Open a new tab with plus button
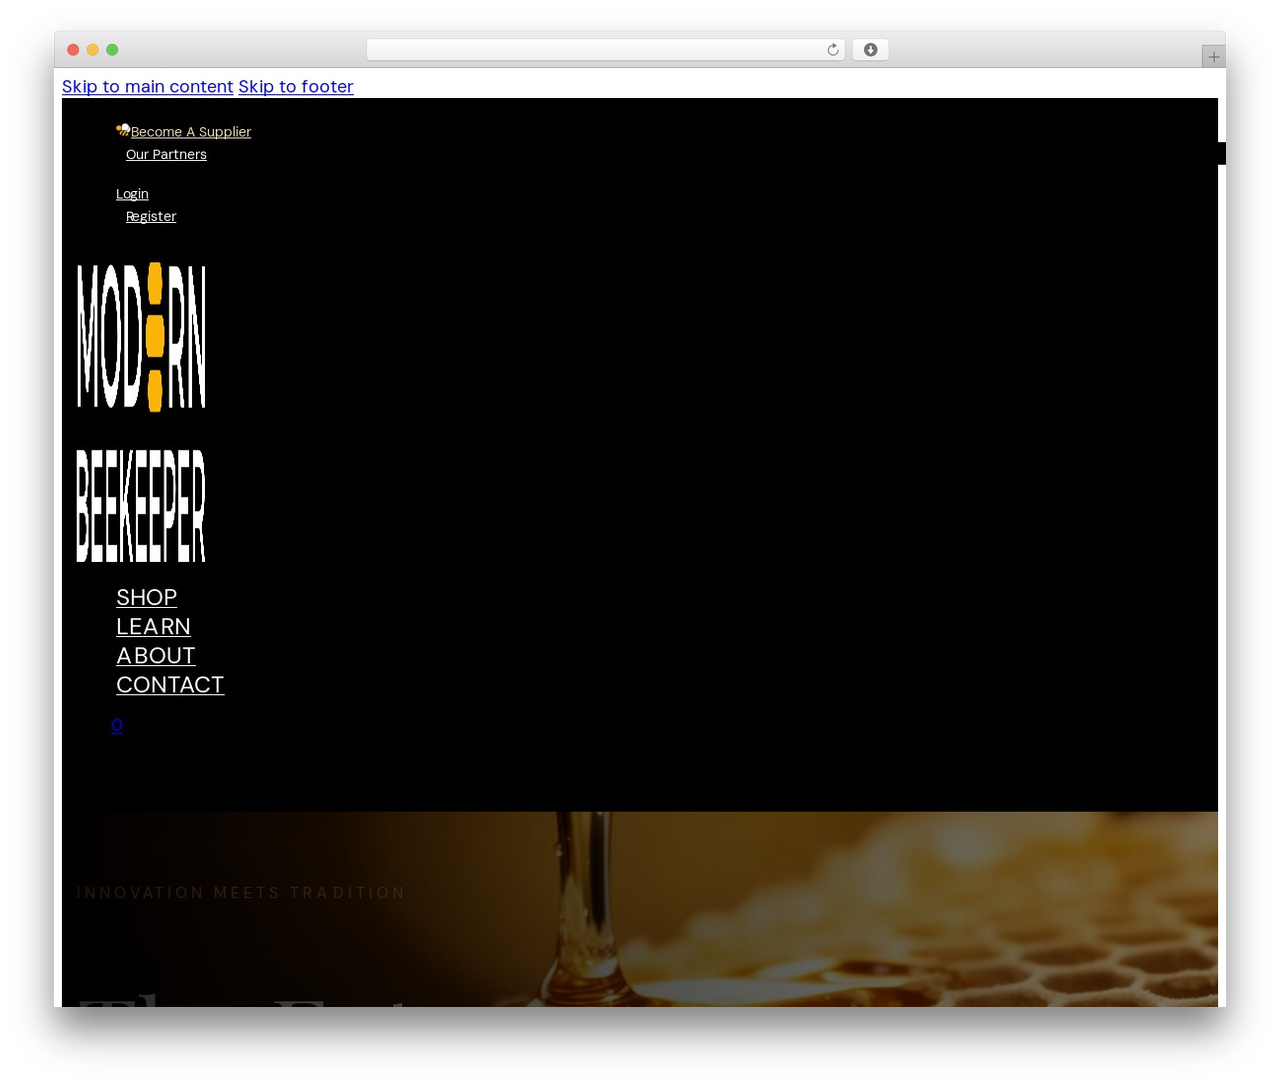 tap(1213, 57)
